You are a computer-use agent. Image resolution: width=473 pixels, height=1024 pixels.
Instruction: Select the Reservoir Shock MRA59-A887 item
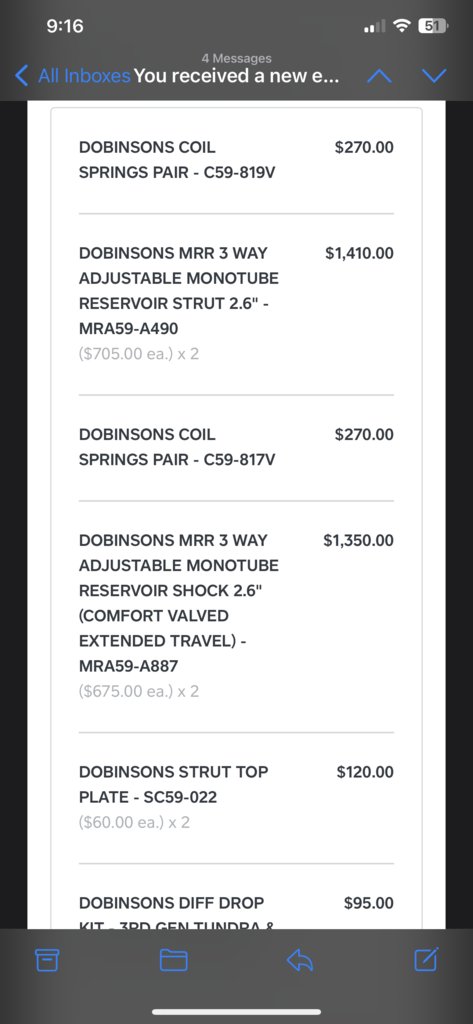coord(236,616)
